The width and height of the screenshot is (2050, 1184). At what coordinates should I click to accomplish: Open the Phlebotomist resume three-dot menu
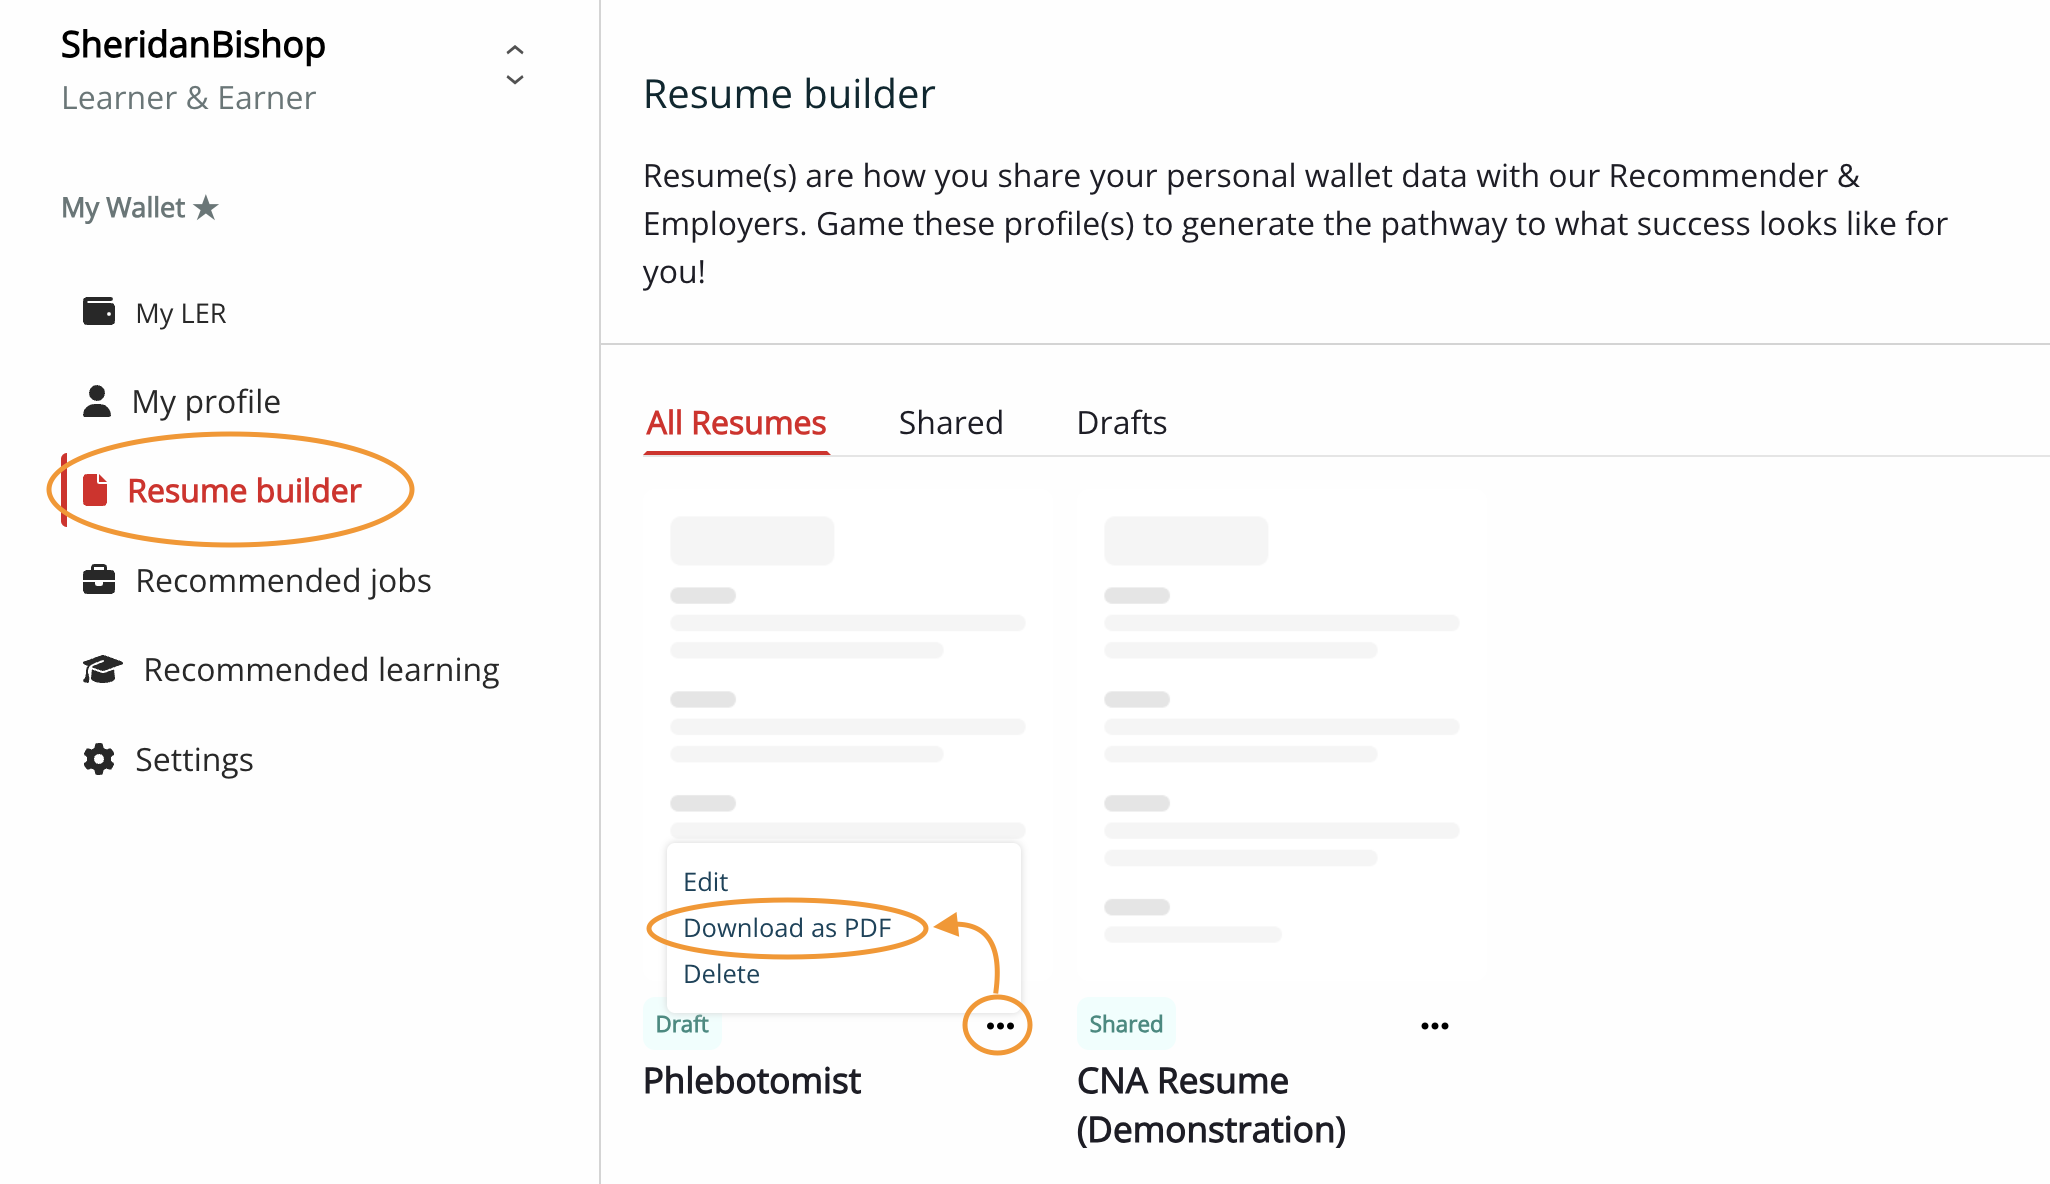click(999, 1026)
